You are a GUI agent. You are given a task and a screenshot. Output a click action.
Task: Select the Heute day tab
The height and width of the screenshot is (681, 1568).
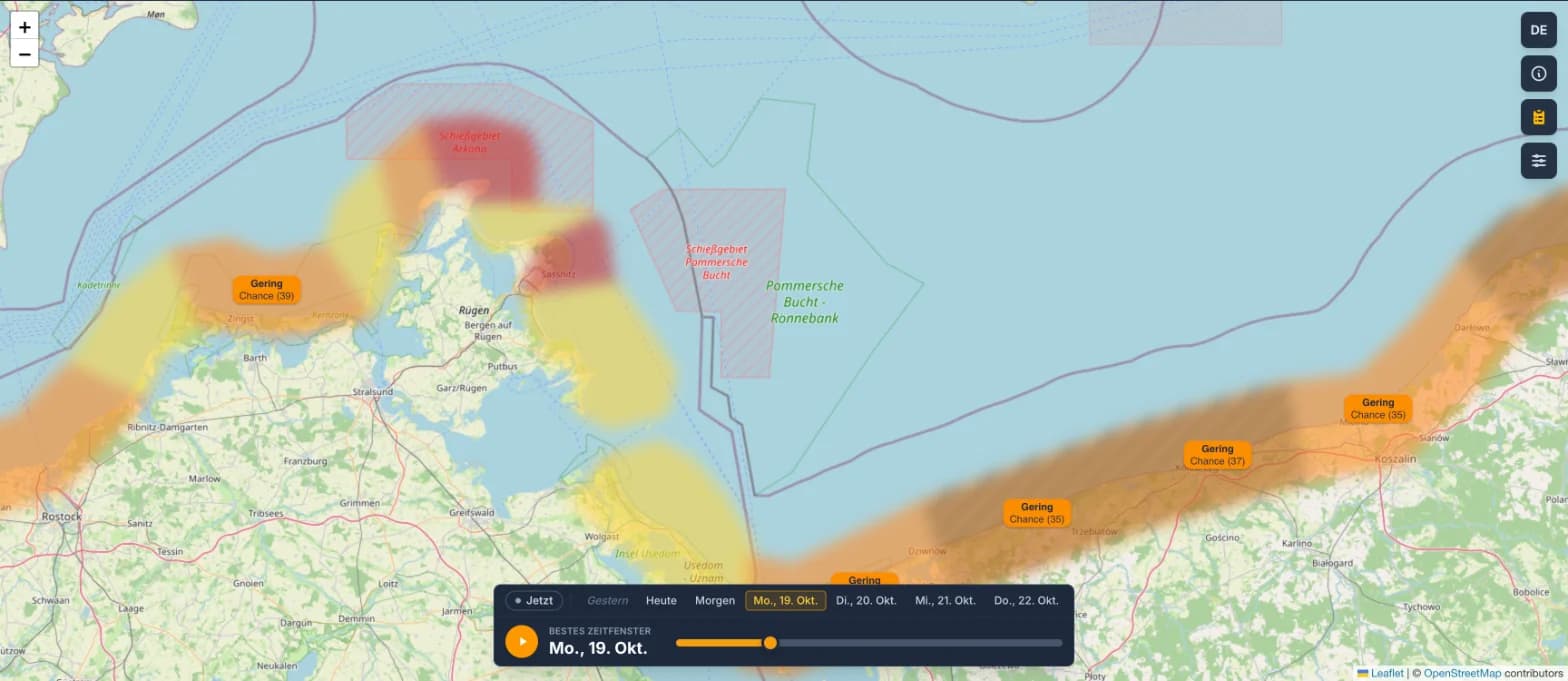pos(661,601)
